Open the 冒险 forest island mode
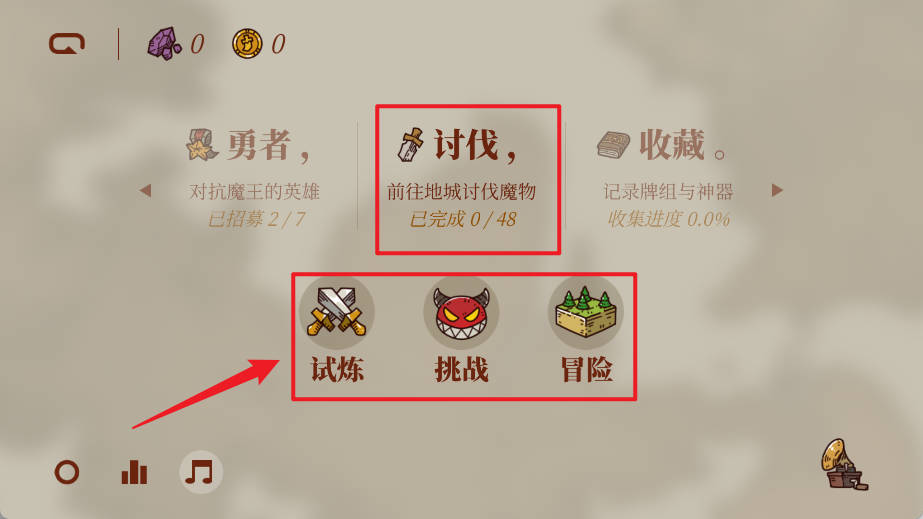 586,312
